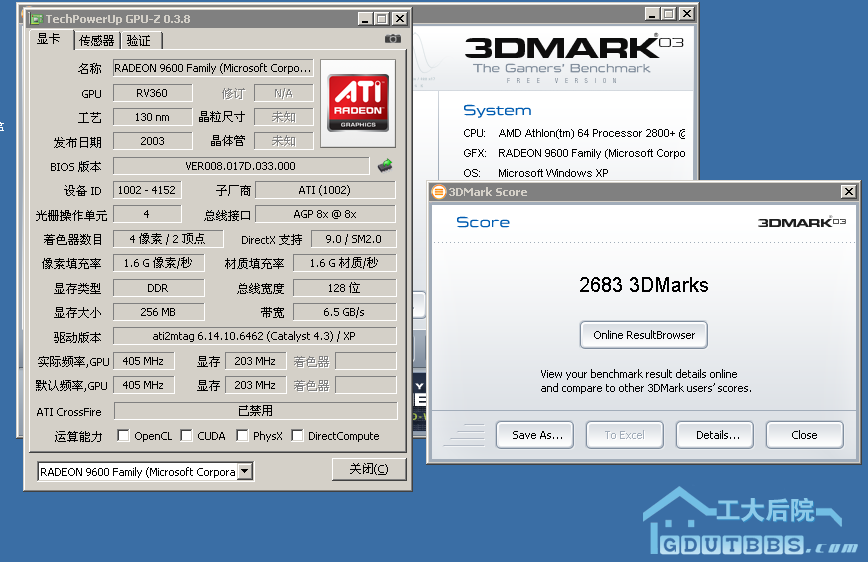Click the driver version ati2mtag 6.14.10.6462 field
Viewport: 868px width, 562px height.
point(255,336)
